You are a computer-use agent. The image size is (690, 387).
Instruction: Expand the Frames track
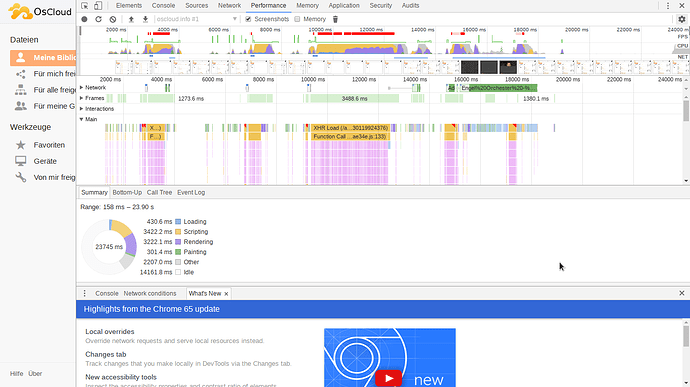tap(81, 98)
